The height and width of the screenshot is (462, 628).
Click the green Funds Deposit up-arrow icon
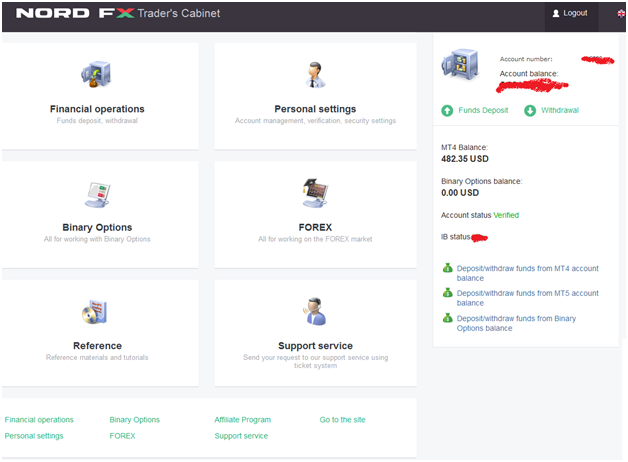(447, 110)
